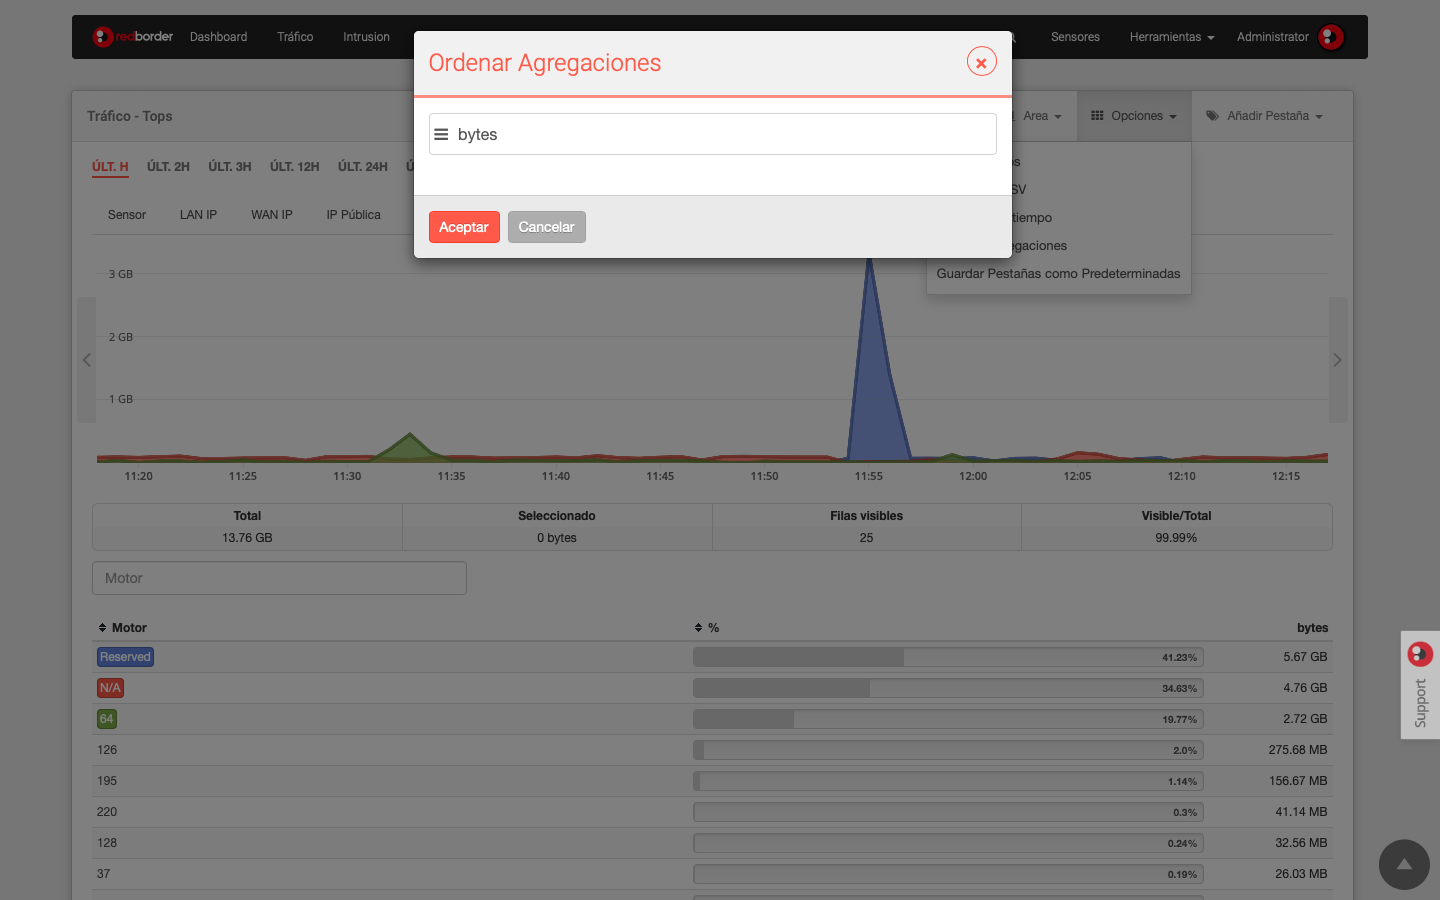
Task: Grab the drag handle icon beside bytes
Action: coord(441,134)
